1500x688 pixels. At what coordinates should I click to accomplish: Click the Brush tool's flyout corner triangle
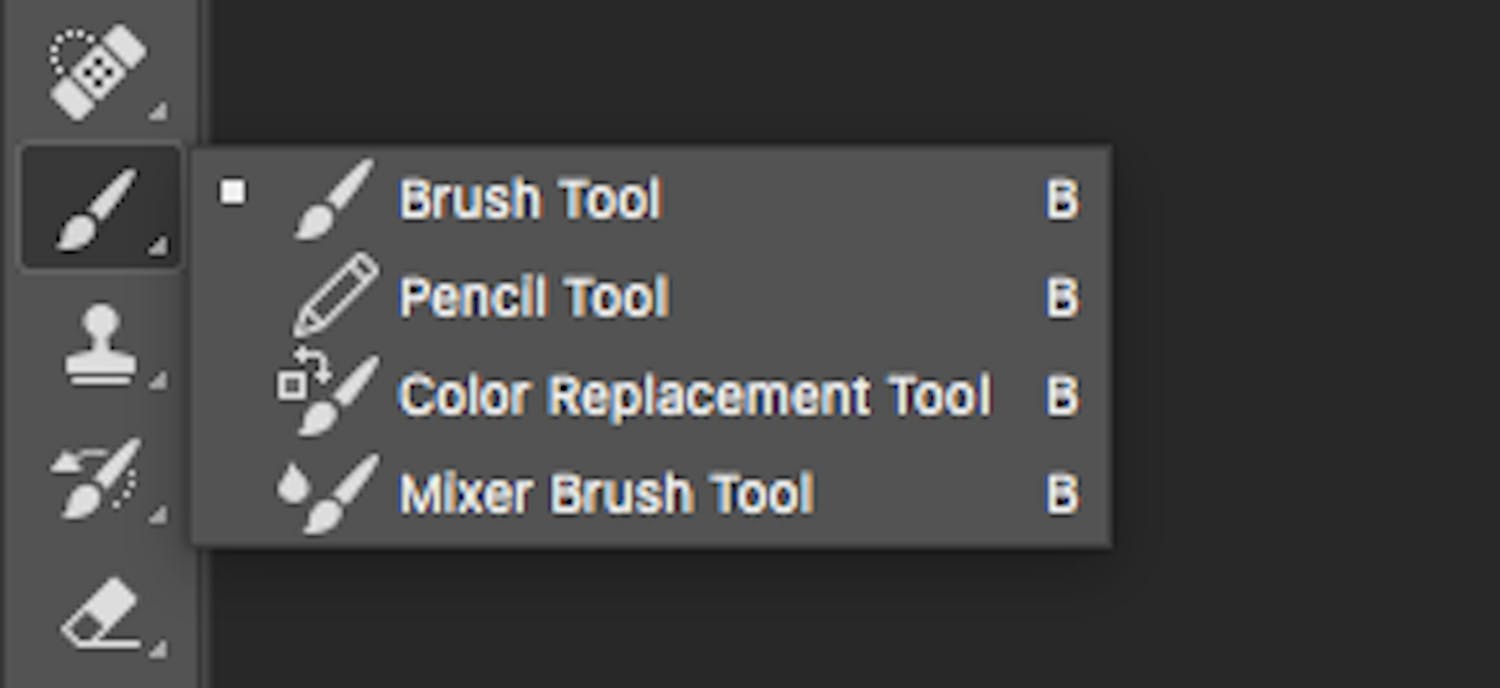tap(158, 246)
